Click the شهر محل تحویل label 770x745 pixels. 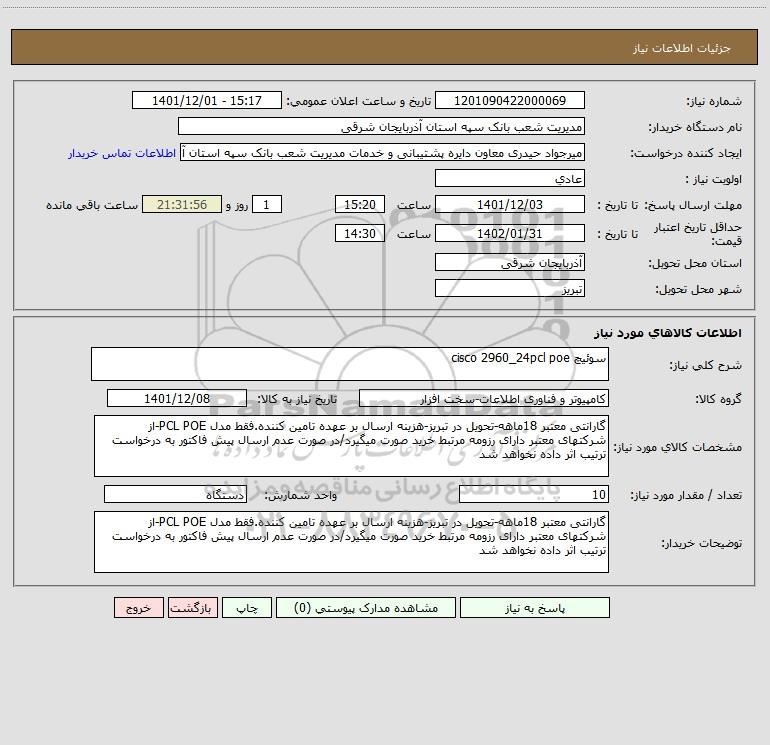click(x=699, y=289)
